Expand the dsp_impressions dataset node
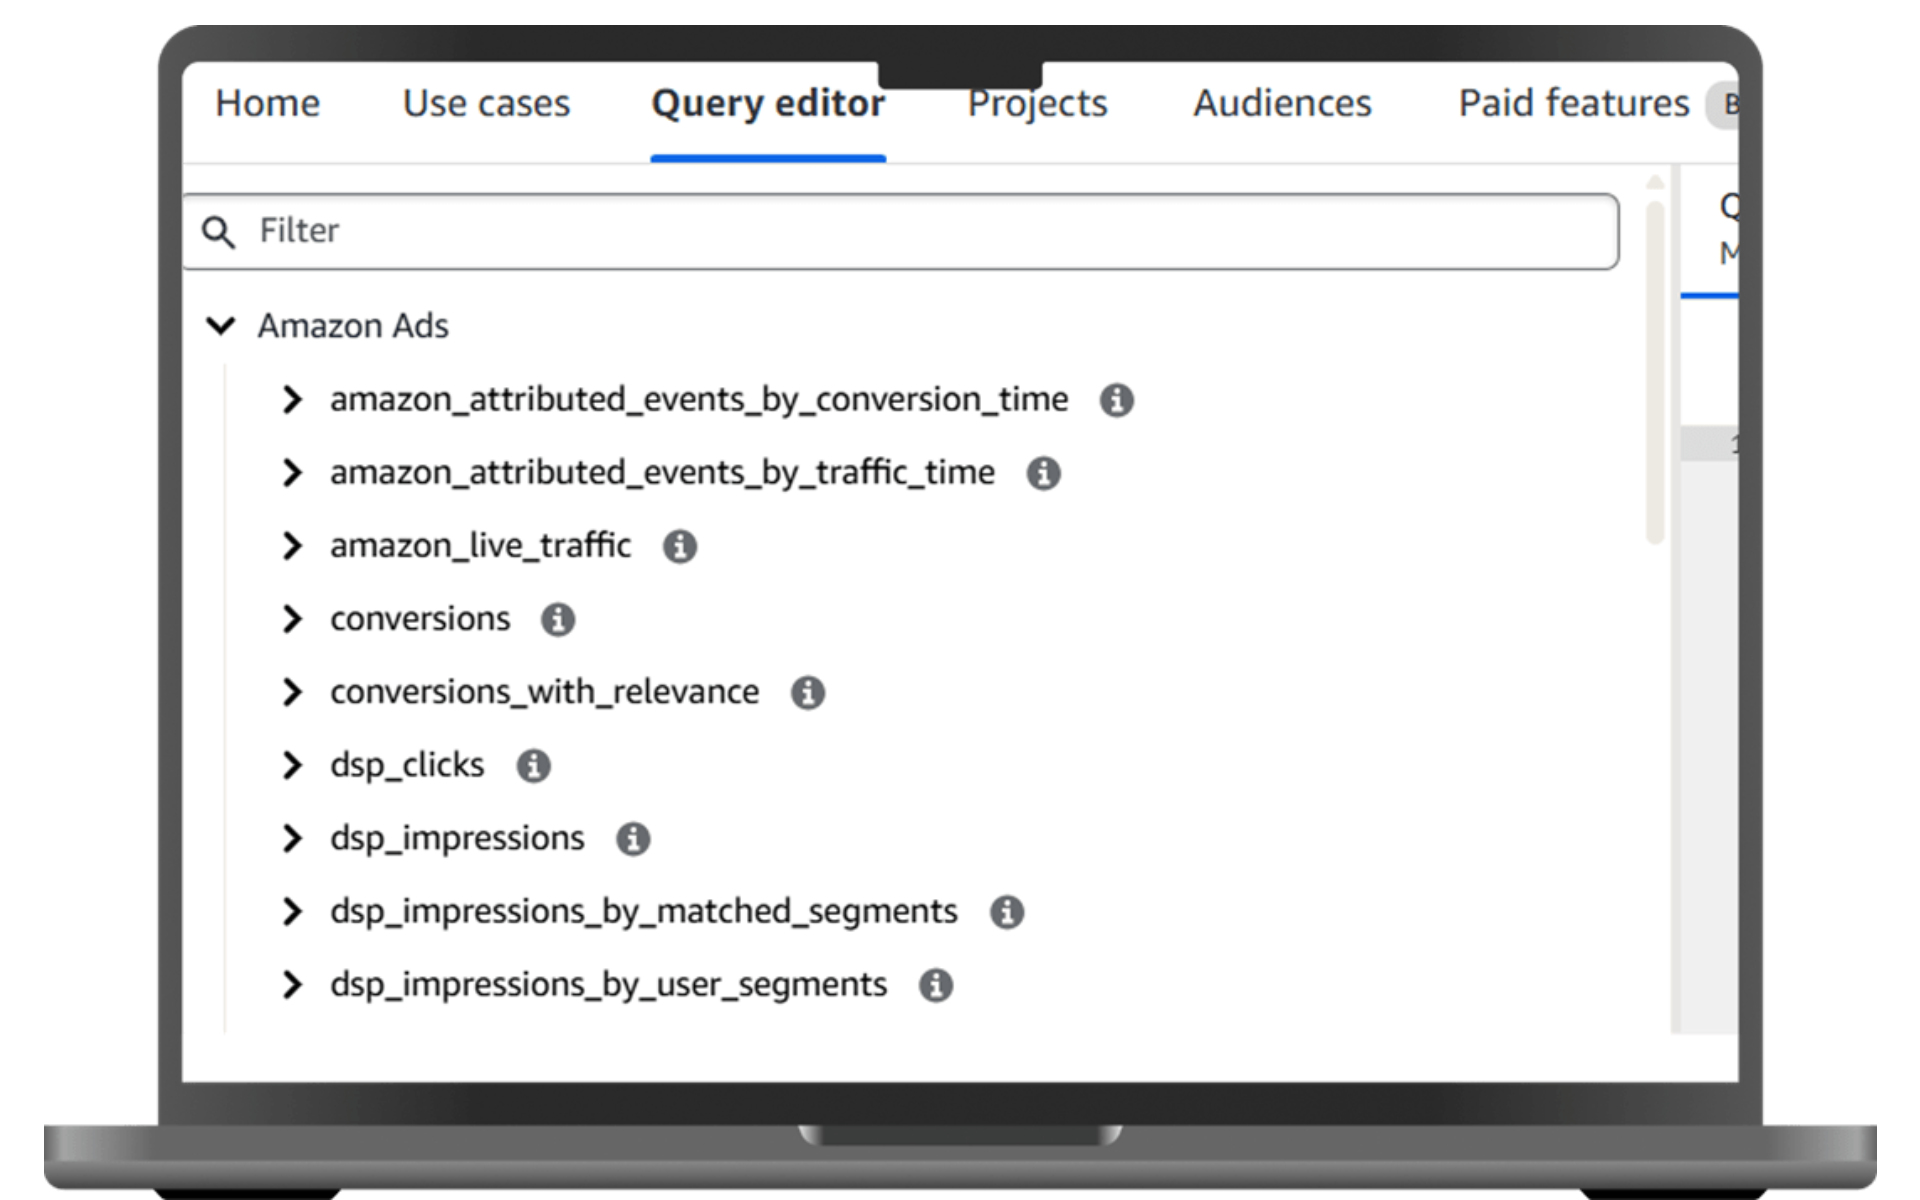The image size is (1920, 1200). pos(294,839)
